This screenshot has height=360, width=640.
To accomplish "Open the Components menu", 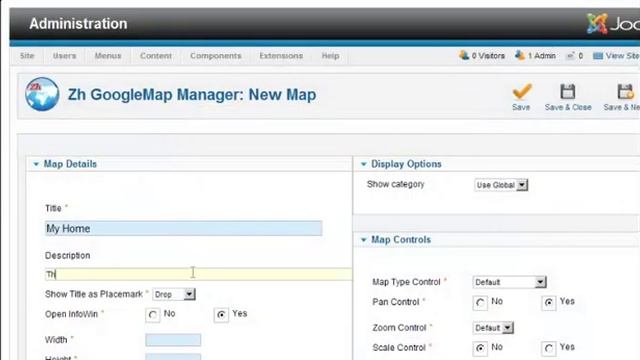I will tap(216, 56).
